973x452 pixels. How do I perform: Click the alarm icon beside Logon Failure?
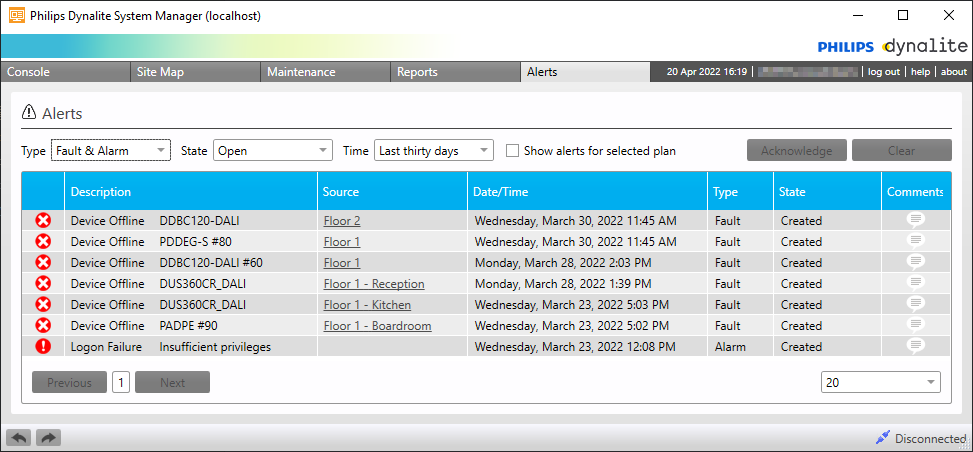tap(43, 346)
